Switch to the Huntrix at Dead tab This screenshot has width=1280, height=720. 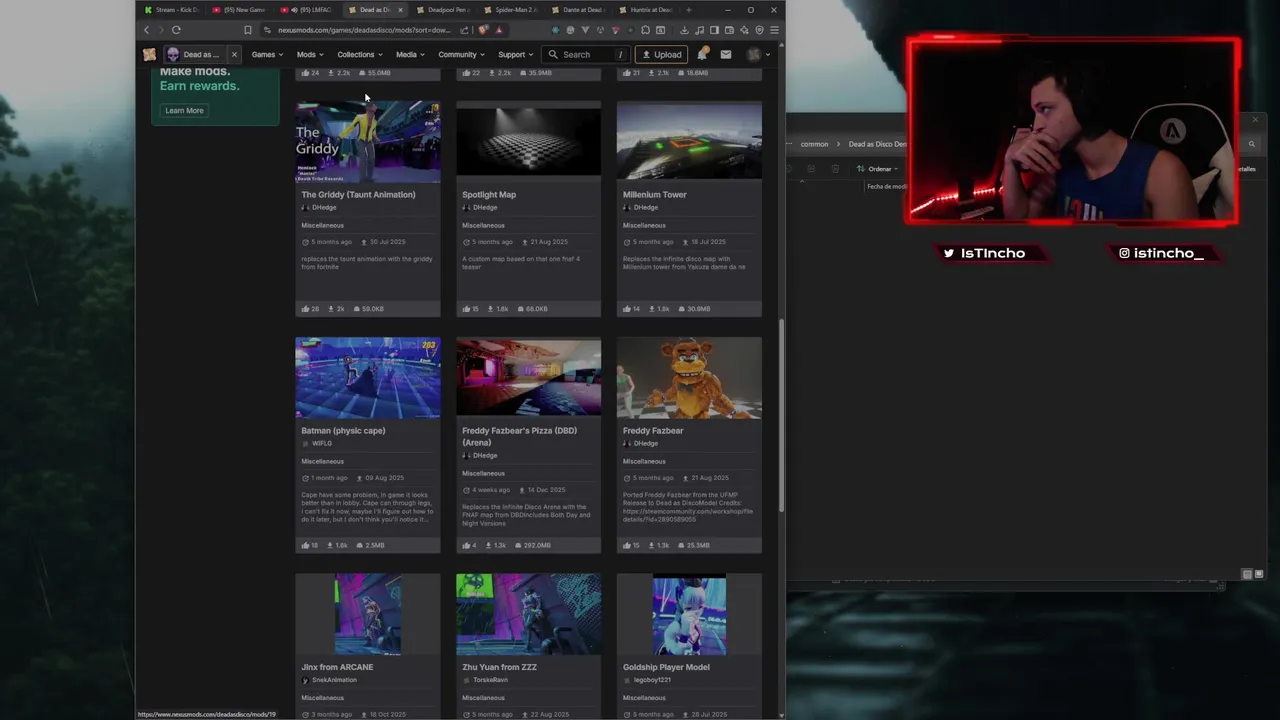point(648,10)
